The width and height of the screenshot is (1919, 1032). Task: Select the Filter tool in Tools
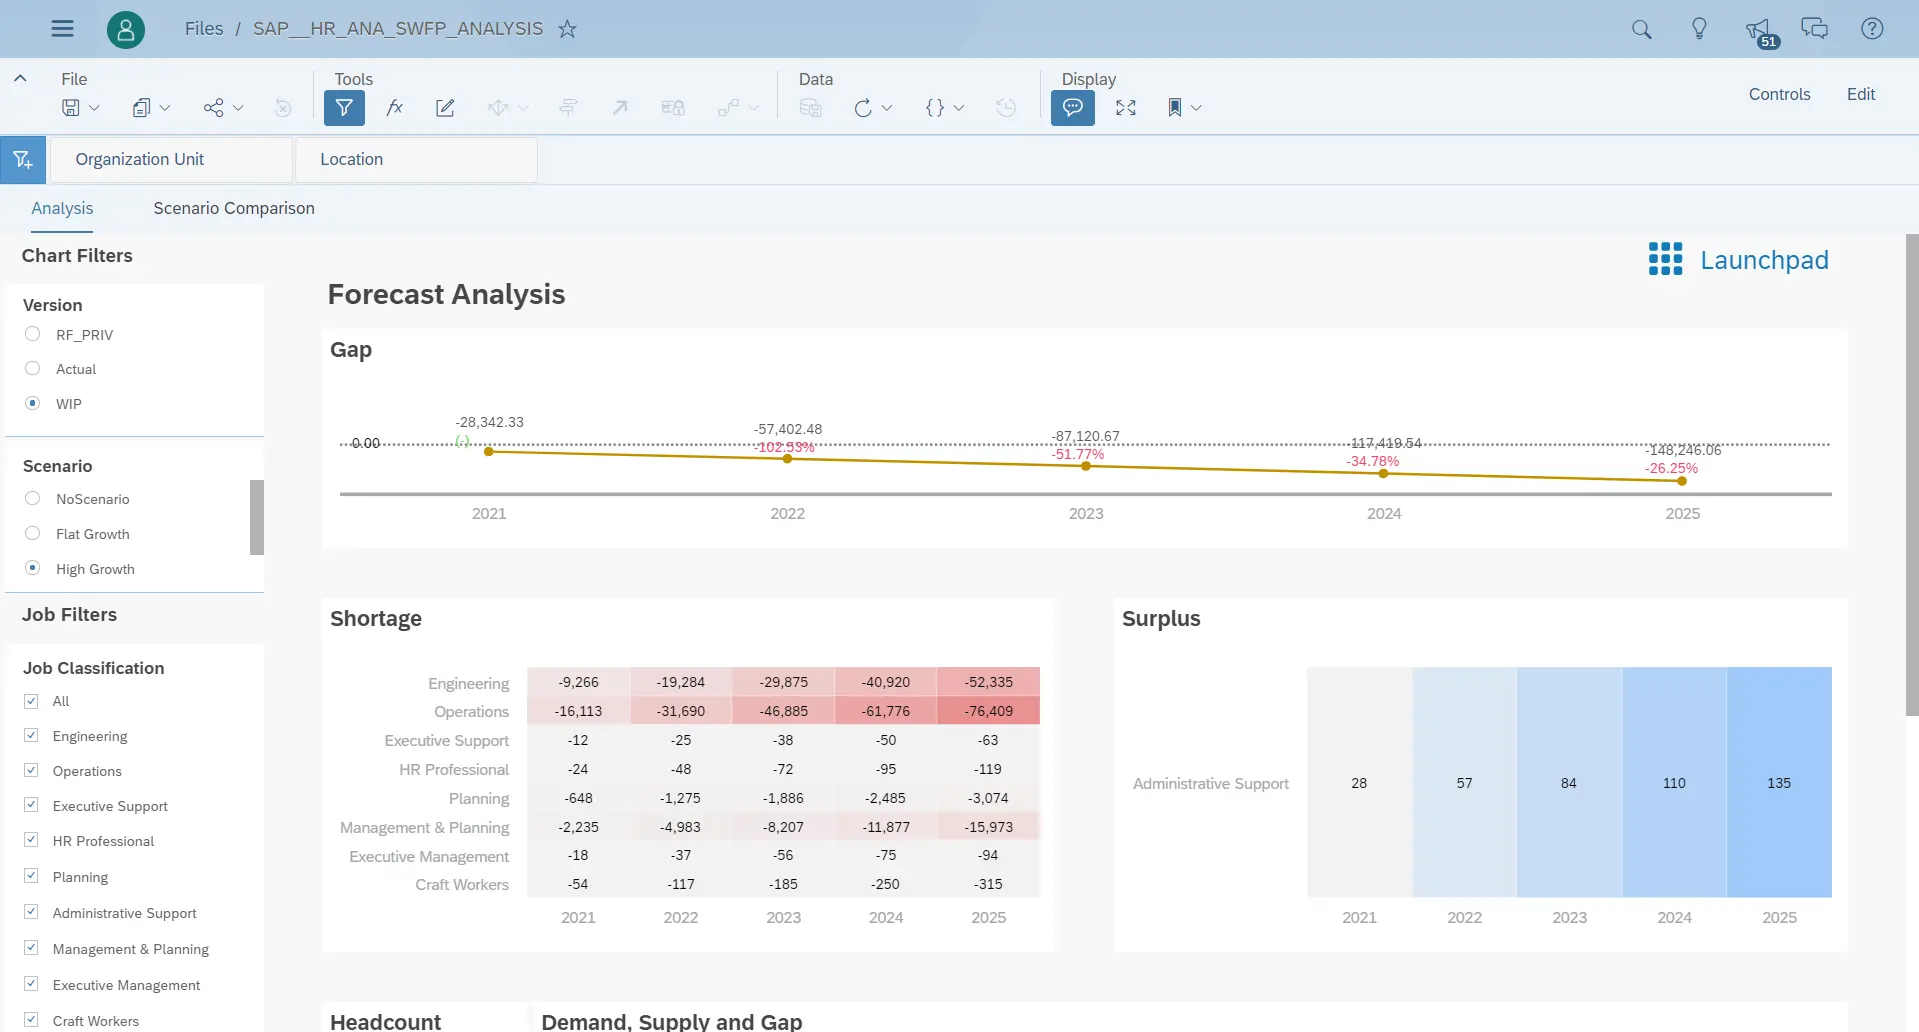point(344,107)
